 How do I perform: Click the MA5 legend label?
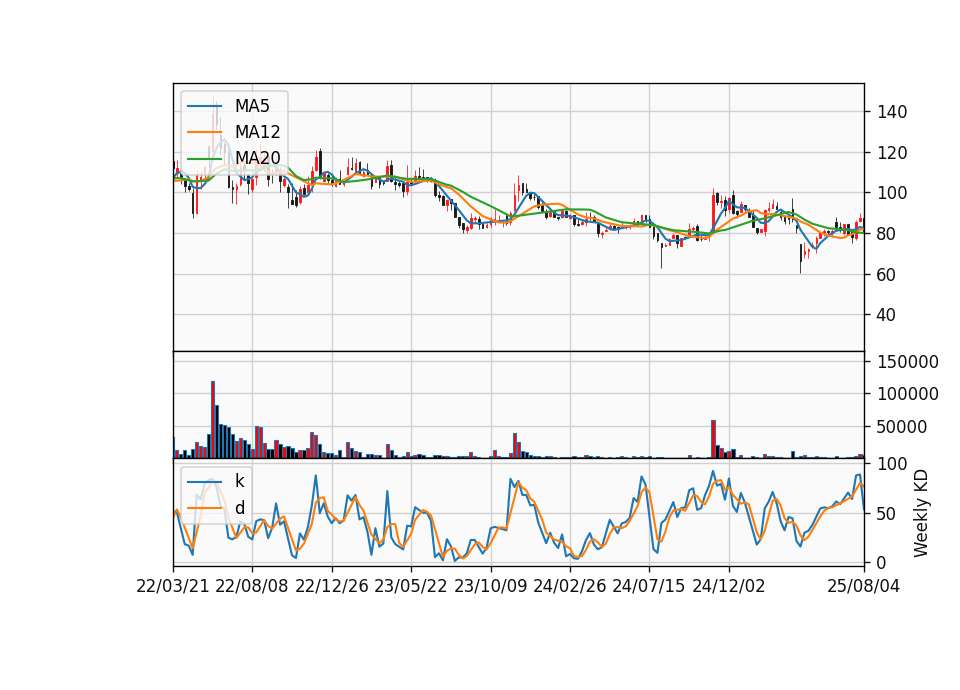click(252, 106)
